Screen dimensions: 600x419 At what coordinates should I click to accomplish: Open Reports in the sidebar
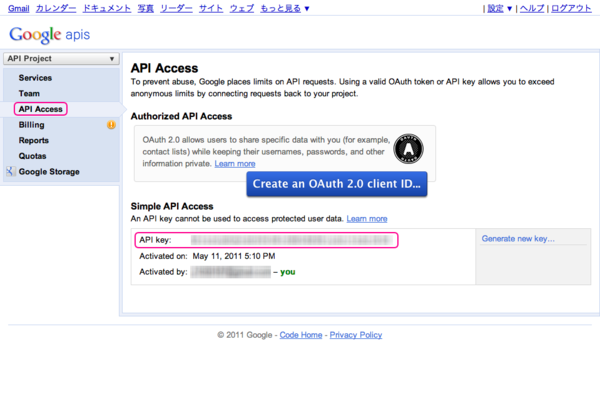[x=34, y=140]
